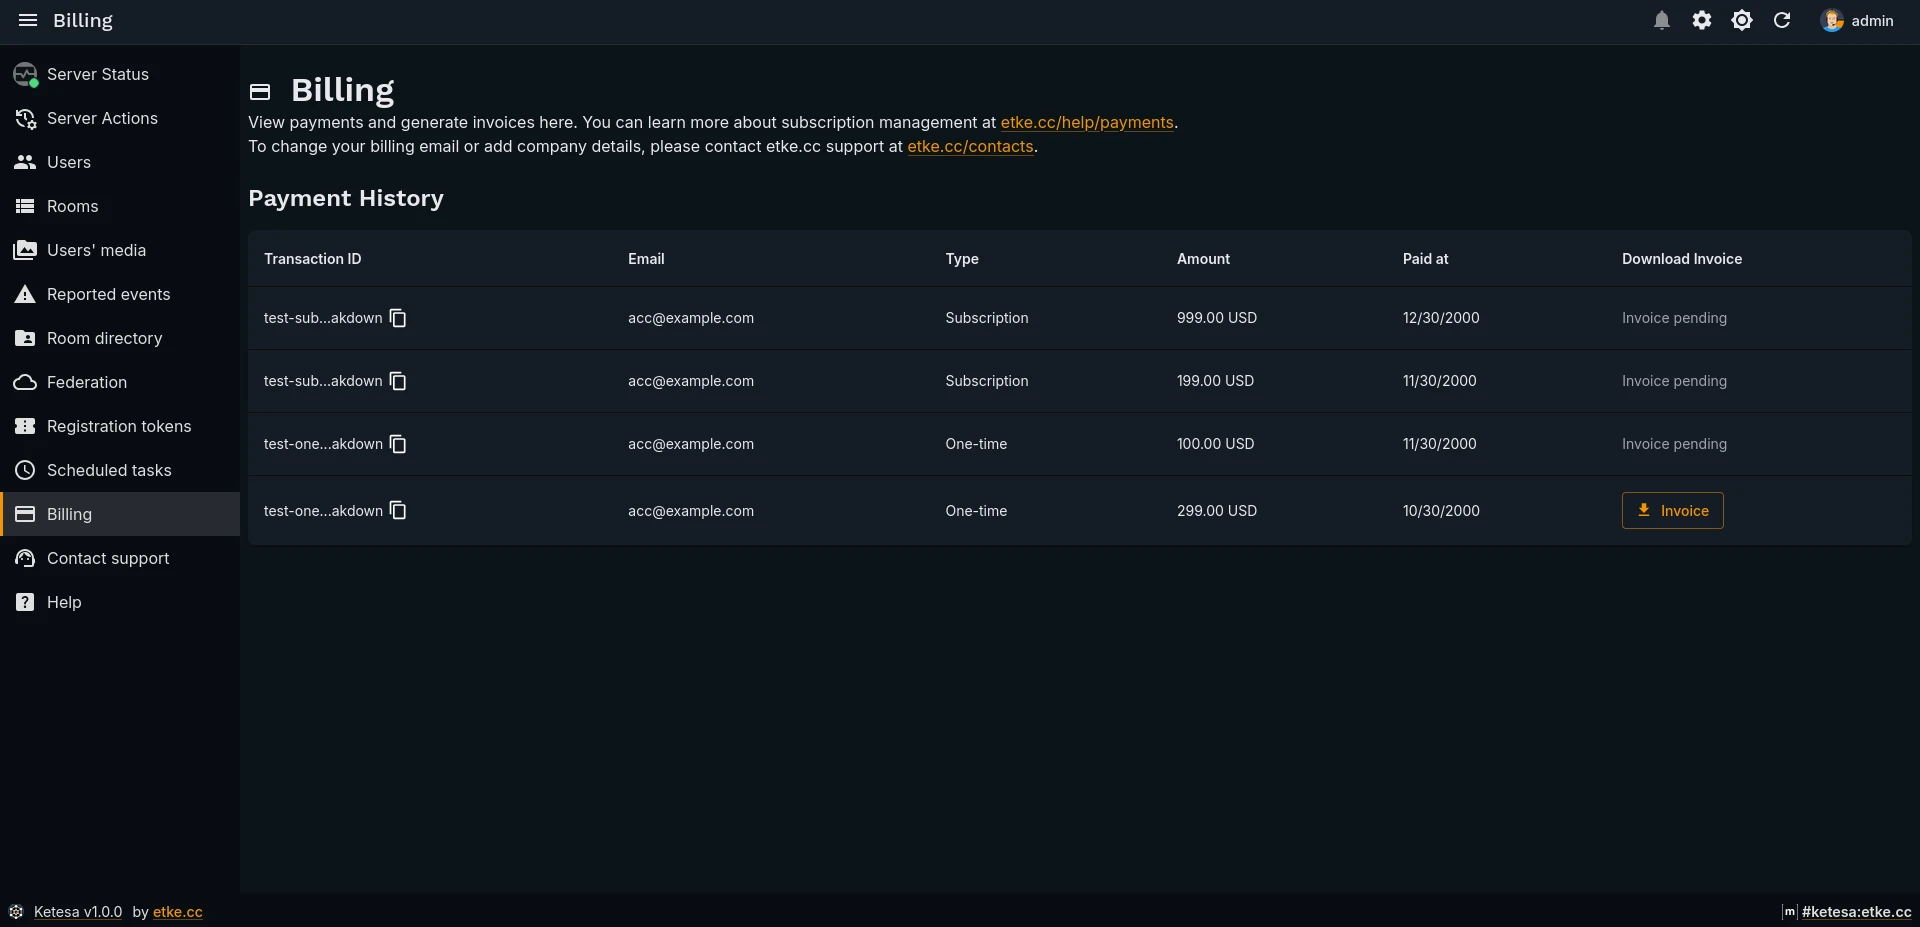Click the refresh icon
Image resolution: width=1920 pixels, height=927 pixels.
1782,20
